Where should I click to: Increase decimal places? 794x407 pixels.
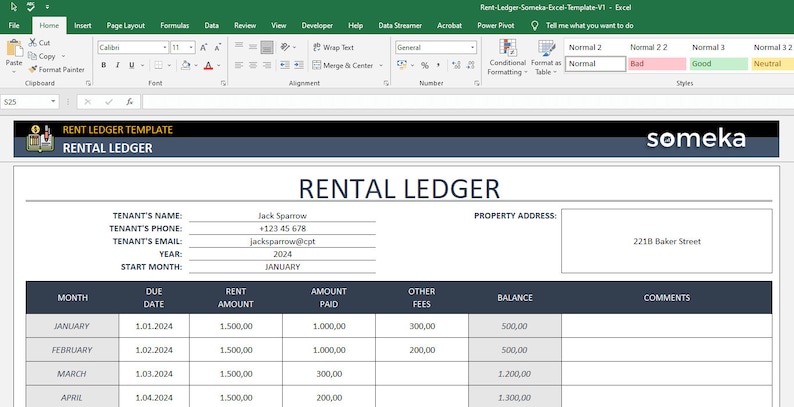456,65
